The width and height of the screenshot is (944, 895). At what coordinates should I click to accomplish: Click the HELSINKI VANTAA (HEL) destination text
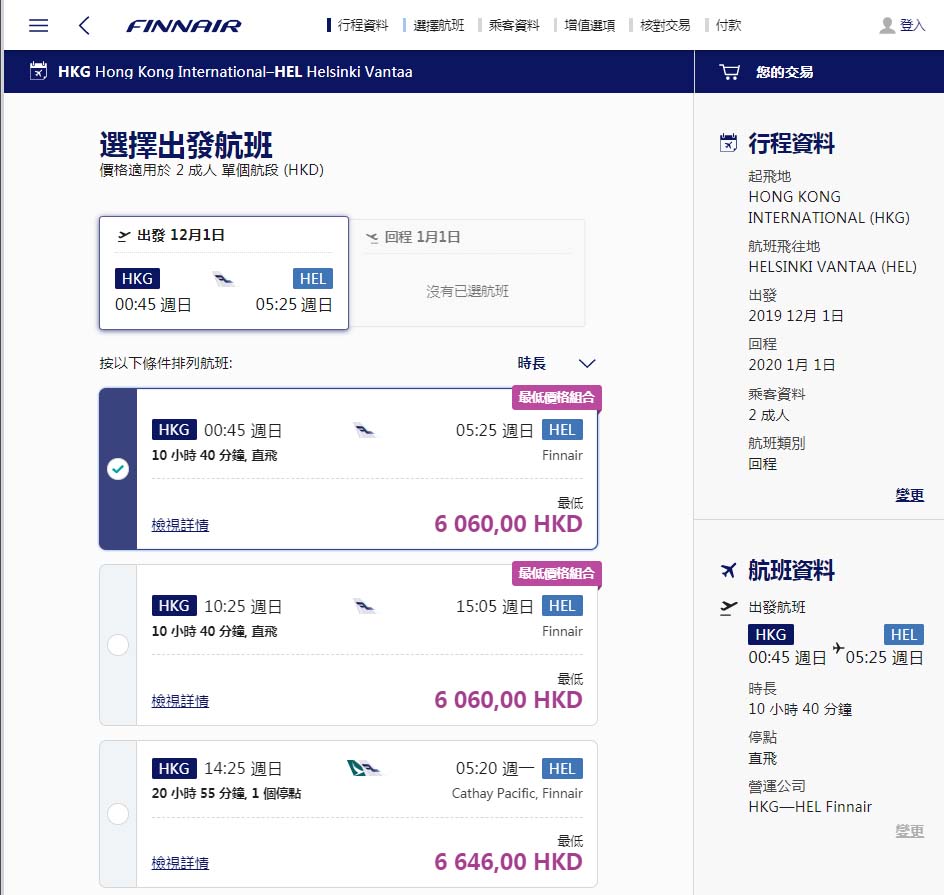(x=832, y=267)
